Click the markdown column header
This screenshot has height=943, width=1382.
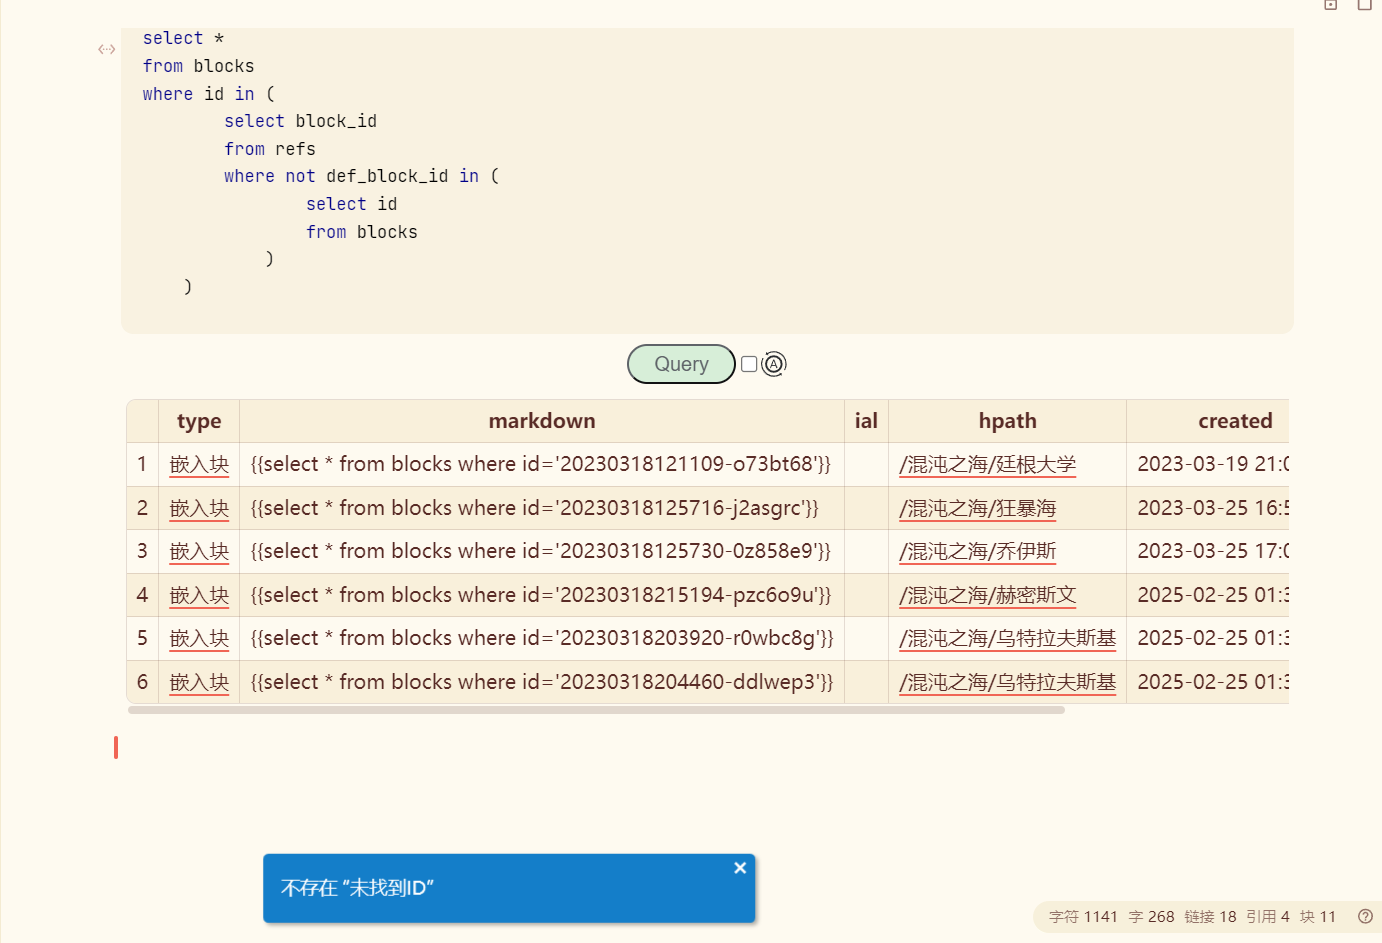tap(541, 421)
